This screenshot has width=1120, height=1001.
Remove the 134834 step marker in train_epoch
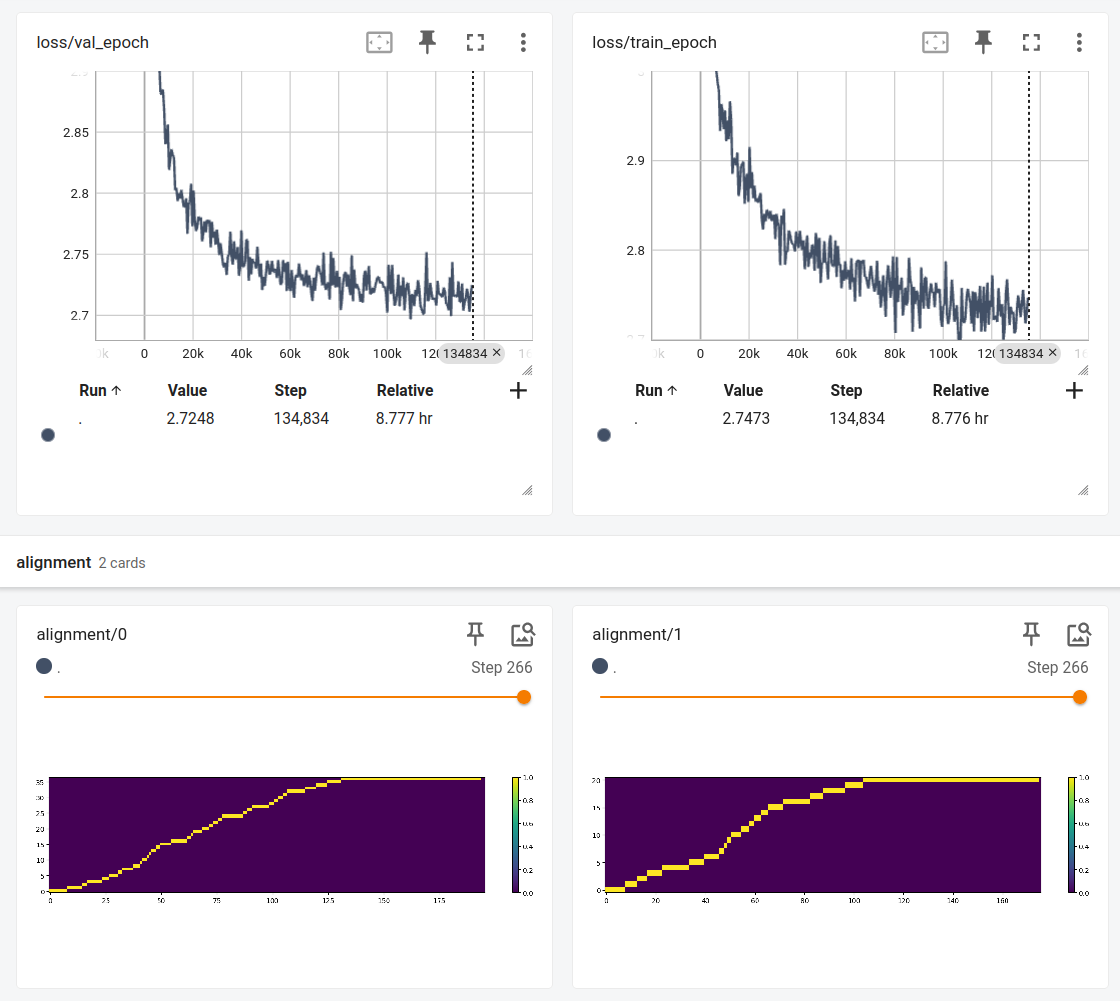coord(1053,353)
